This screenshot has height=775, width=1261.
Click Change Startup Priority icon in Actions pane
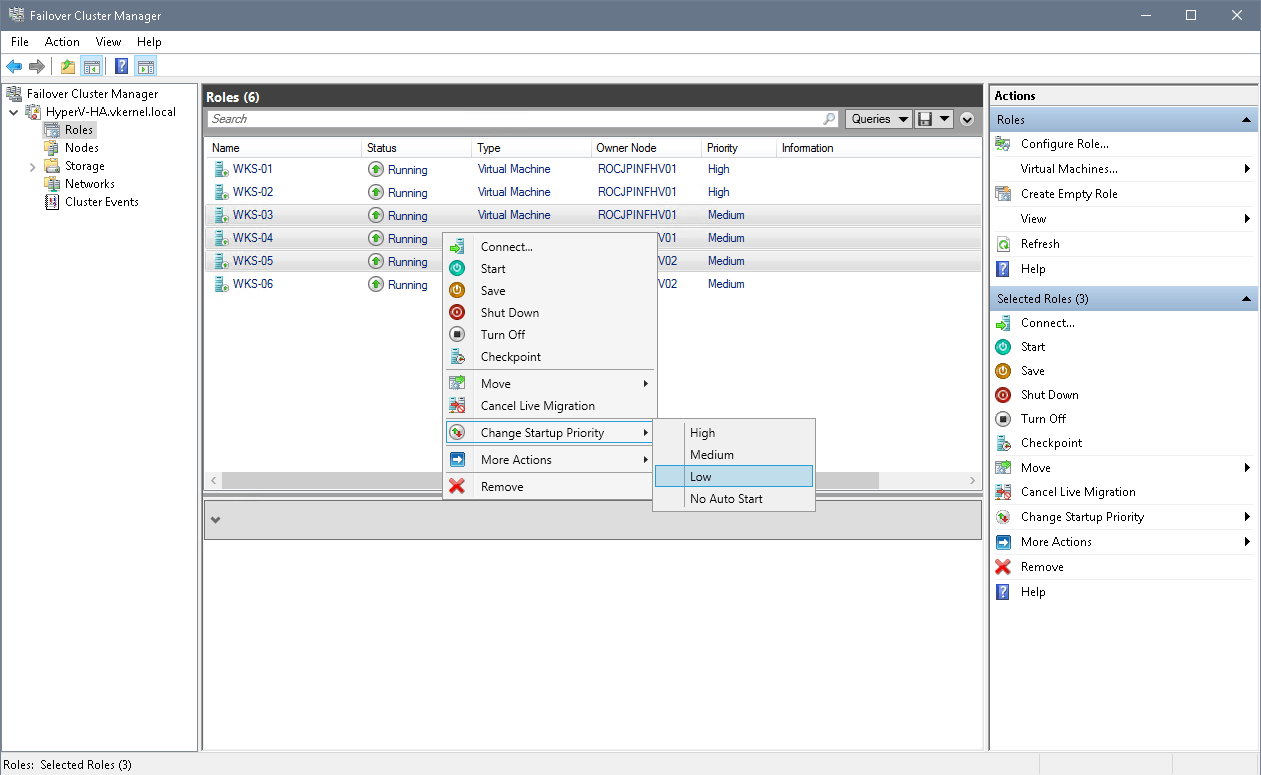tap(1003, 517)
